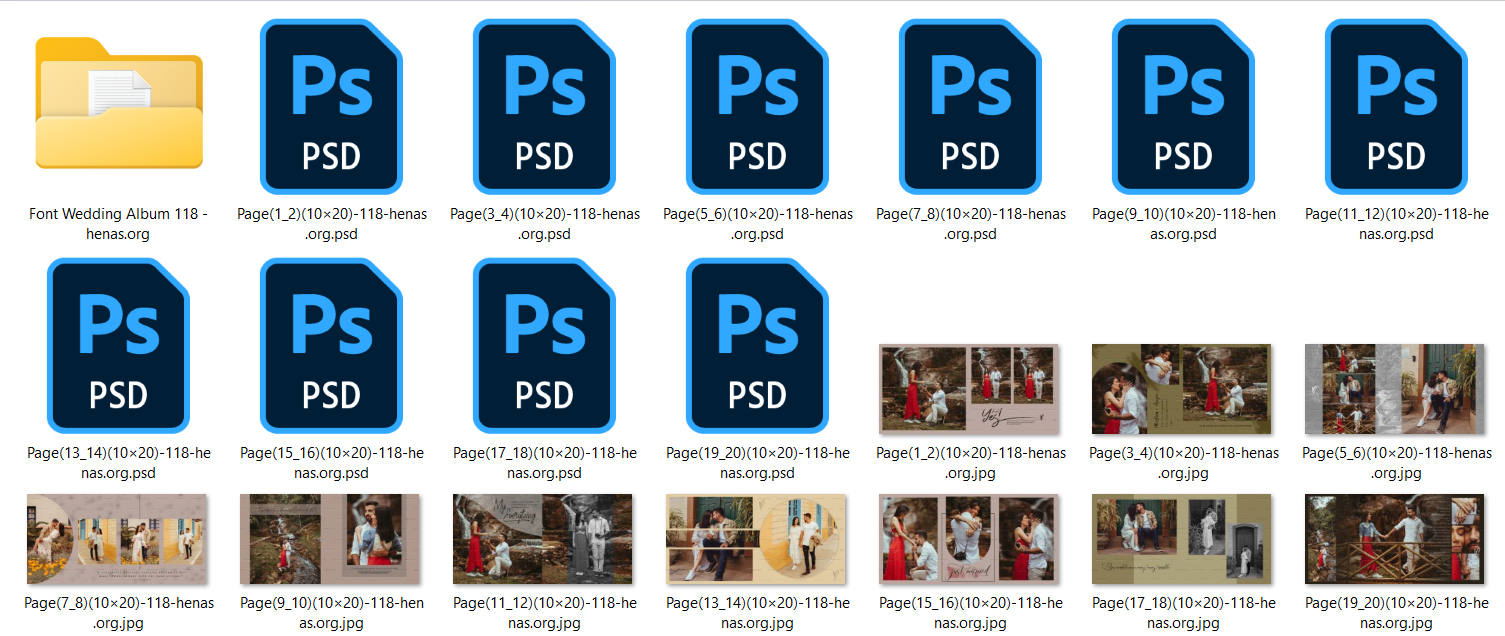Image resolution: width=1505 pixels, height=636 pixels.
Task: Click the "Page(7_8)(10×20)-118-henas.org.jpg" filename
Action: [119, 613]
